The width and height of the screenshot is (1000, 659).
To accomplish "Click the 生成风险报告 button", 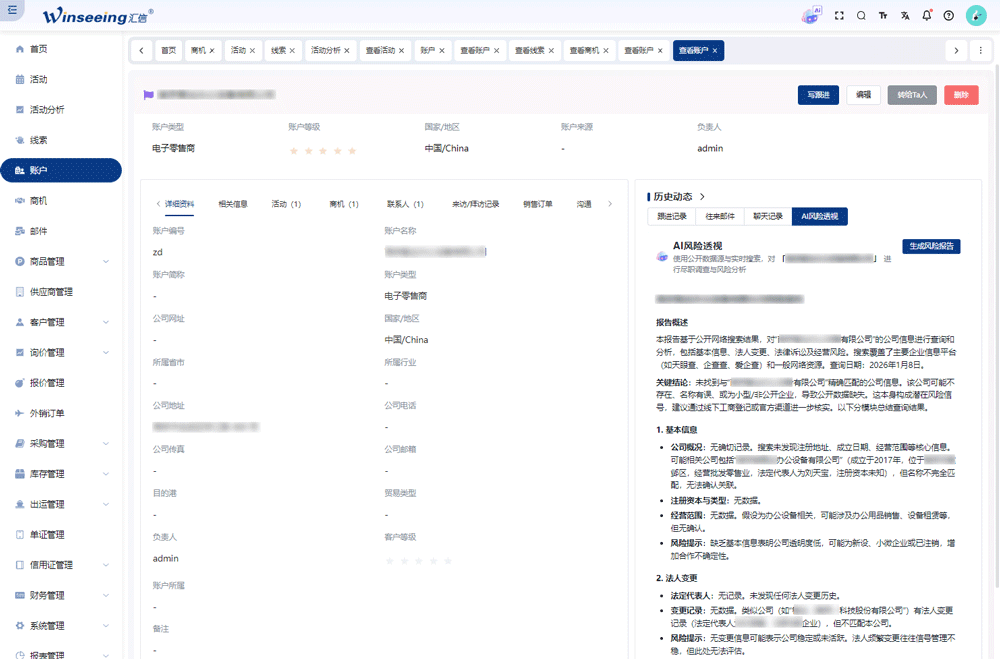I will point(930,246).
